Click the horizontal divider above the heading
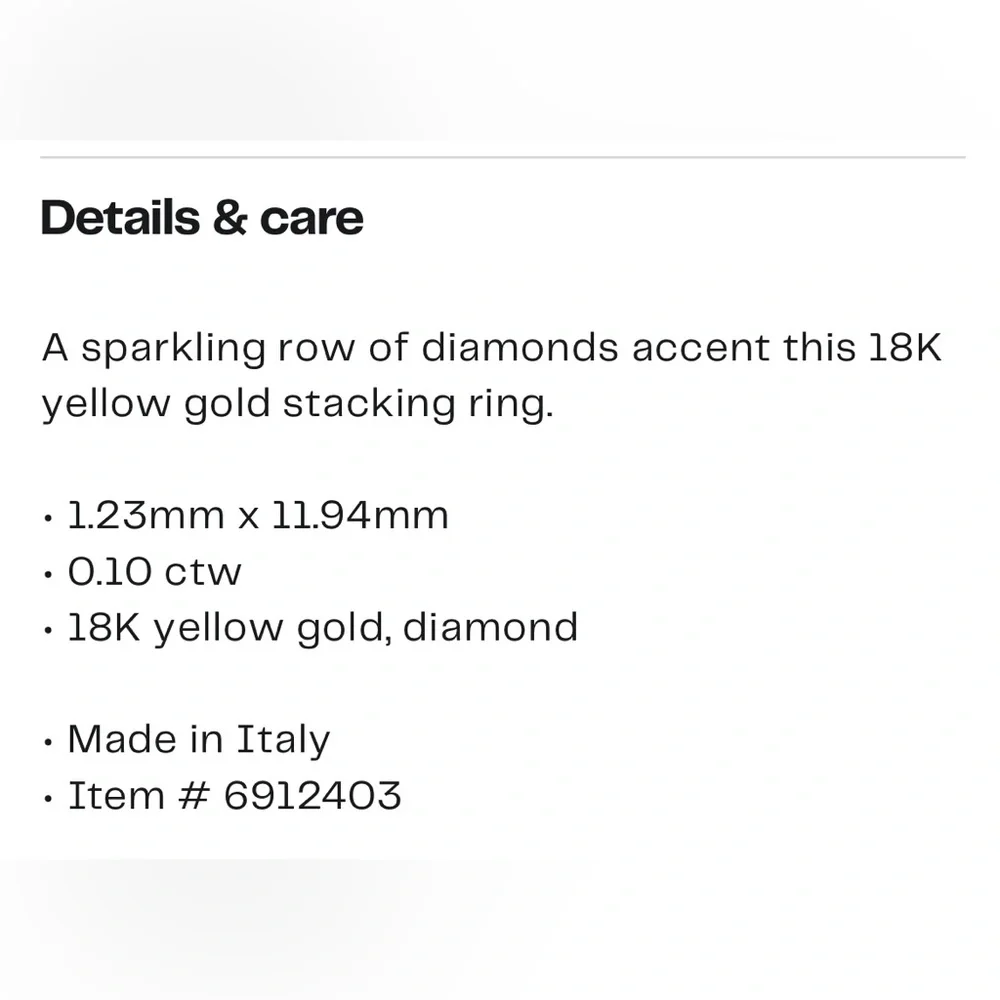 502,157
